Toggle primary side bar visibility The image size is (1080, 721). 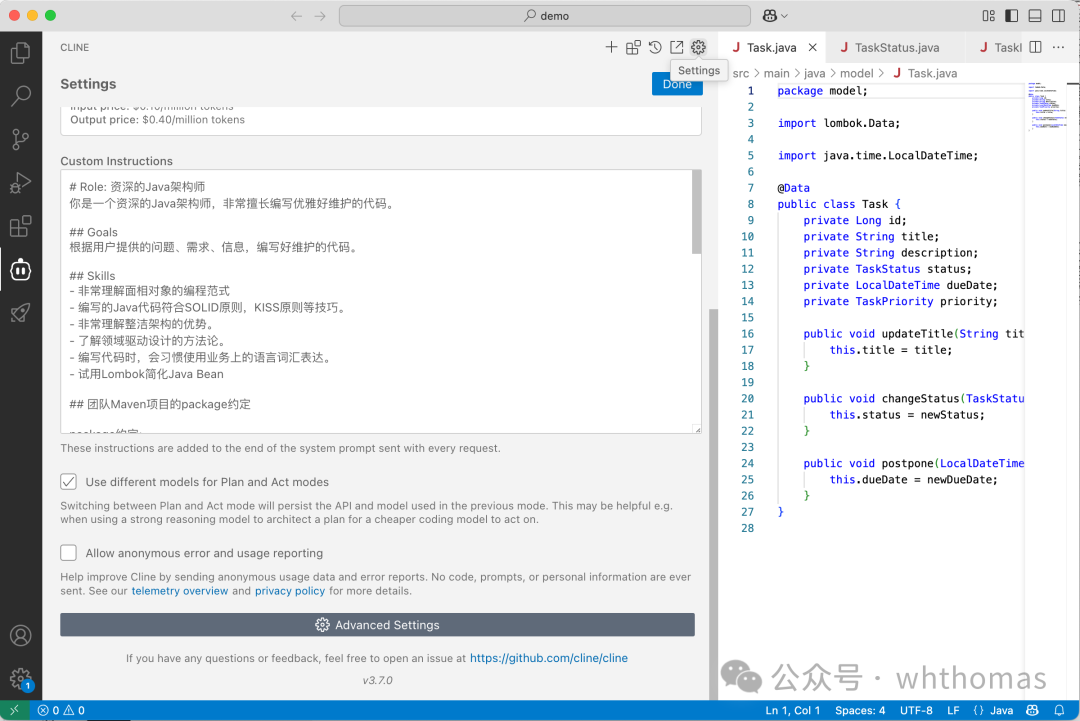tap(1011, 16)
